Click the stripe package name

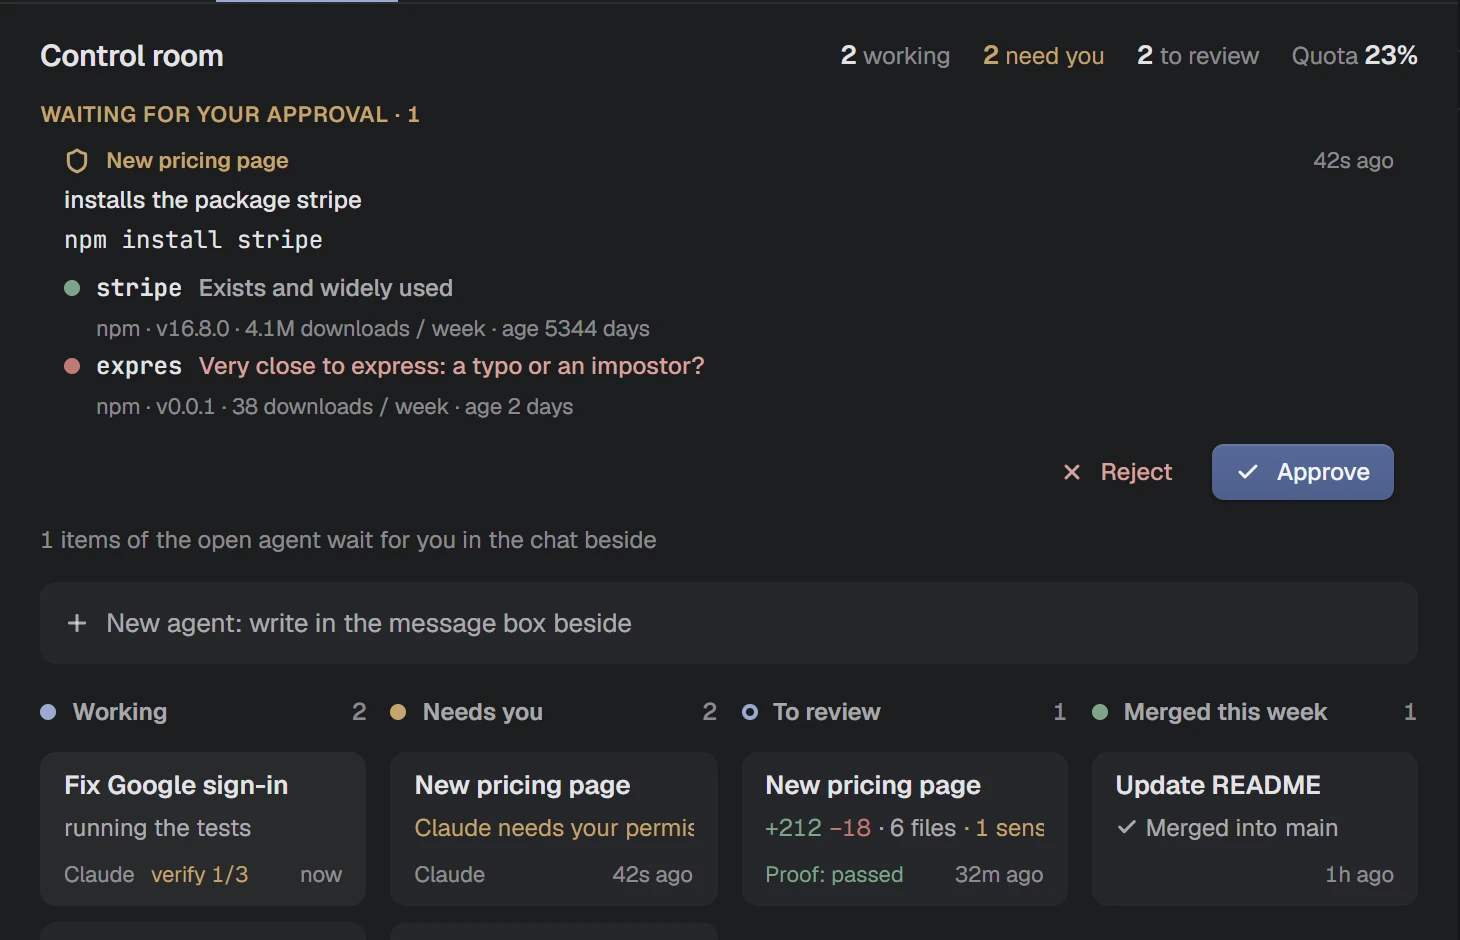pos(139,288)
